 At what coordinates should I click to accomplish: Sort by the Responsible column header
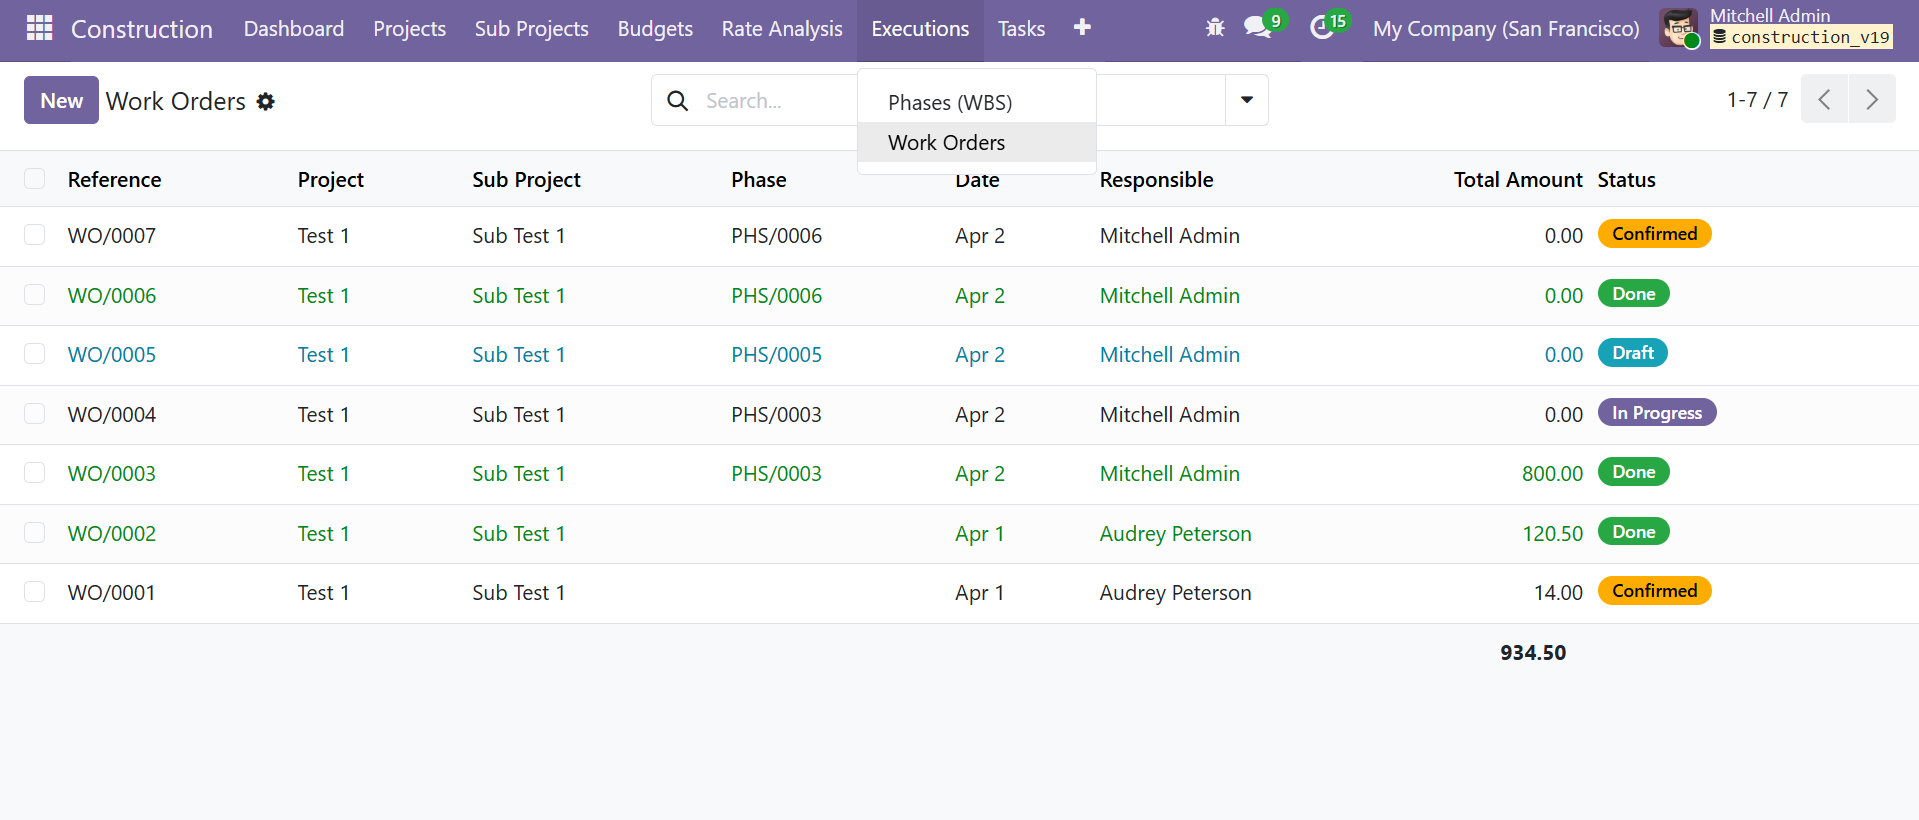click(x=1156, y=180)
